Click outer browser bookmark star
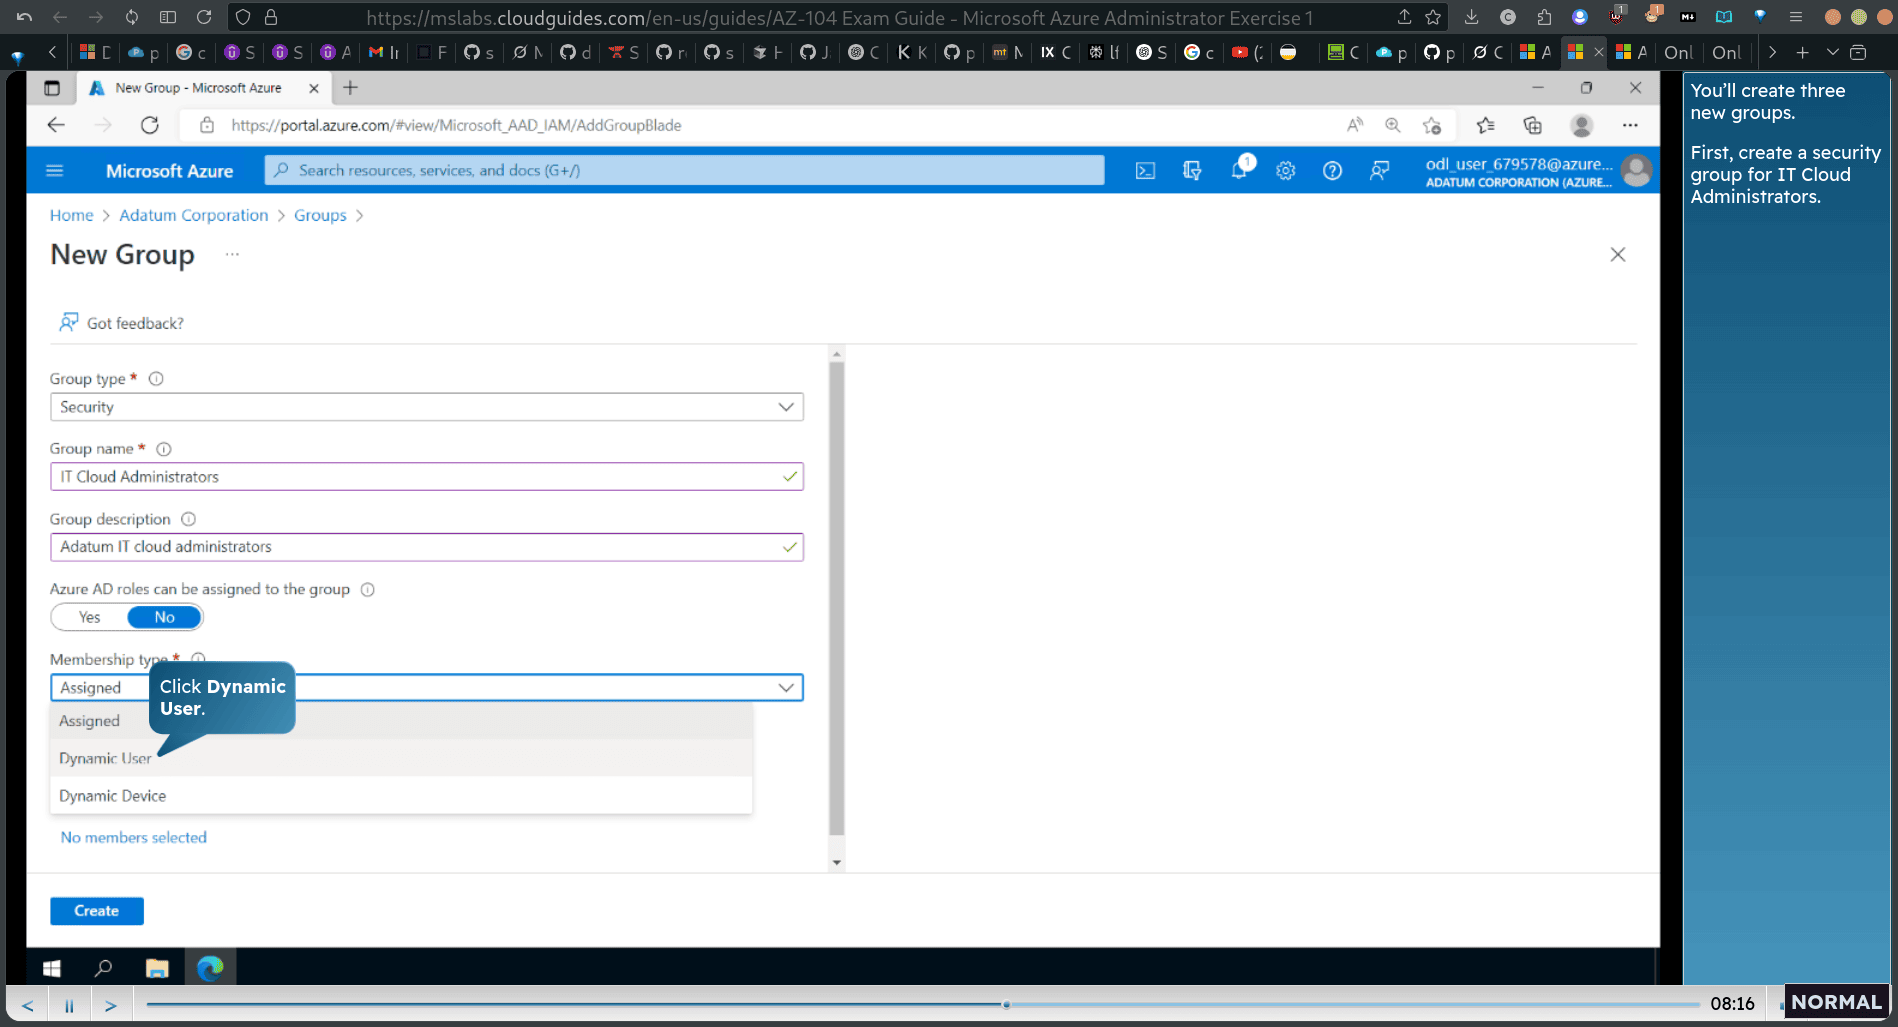Screen dimensions: 1898x1027 (1433, 17)
